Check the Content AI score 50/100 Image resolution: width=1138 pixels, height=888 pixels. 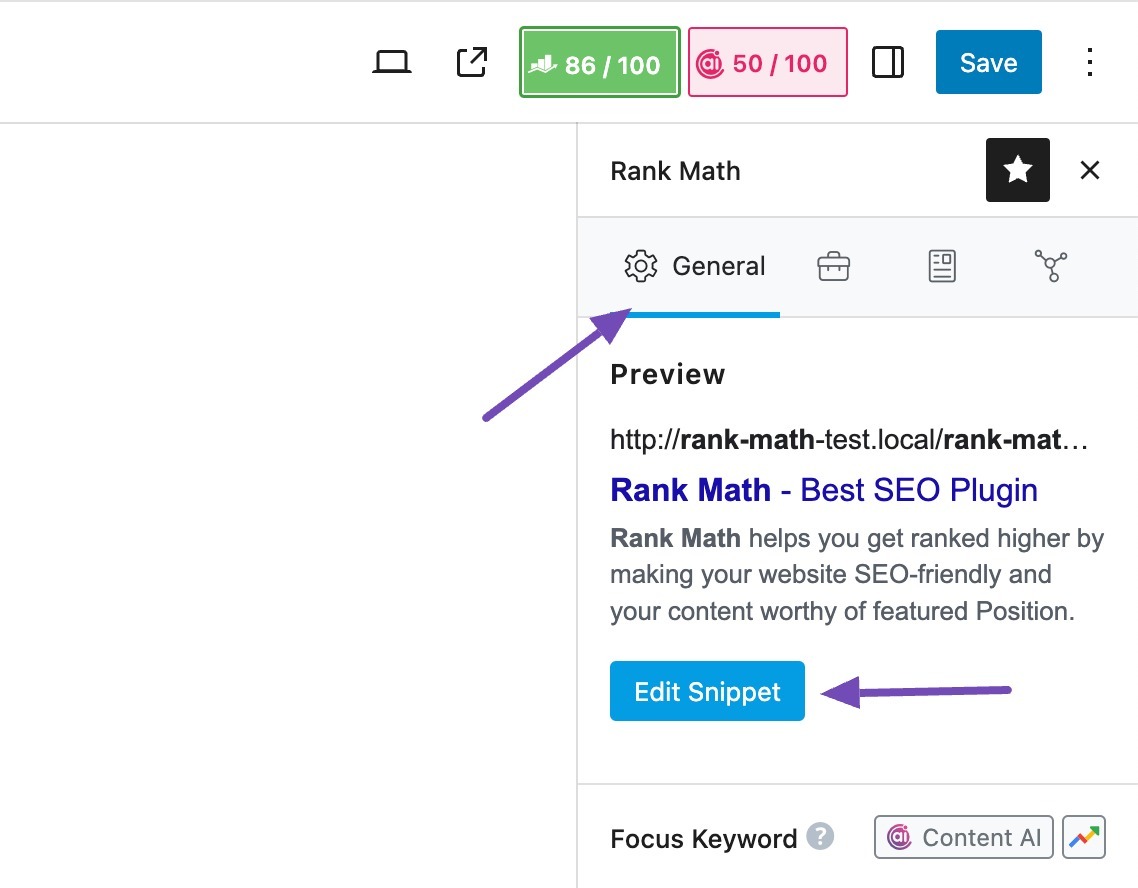click(x=767, y=62)
